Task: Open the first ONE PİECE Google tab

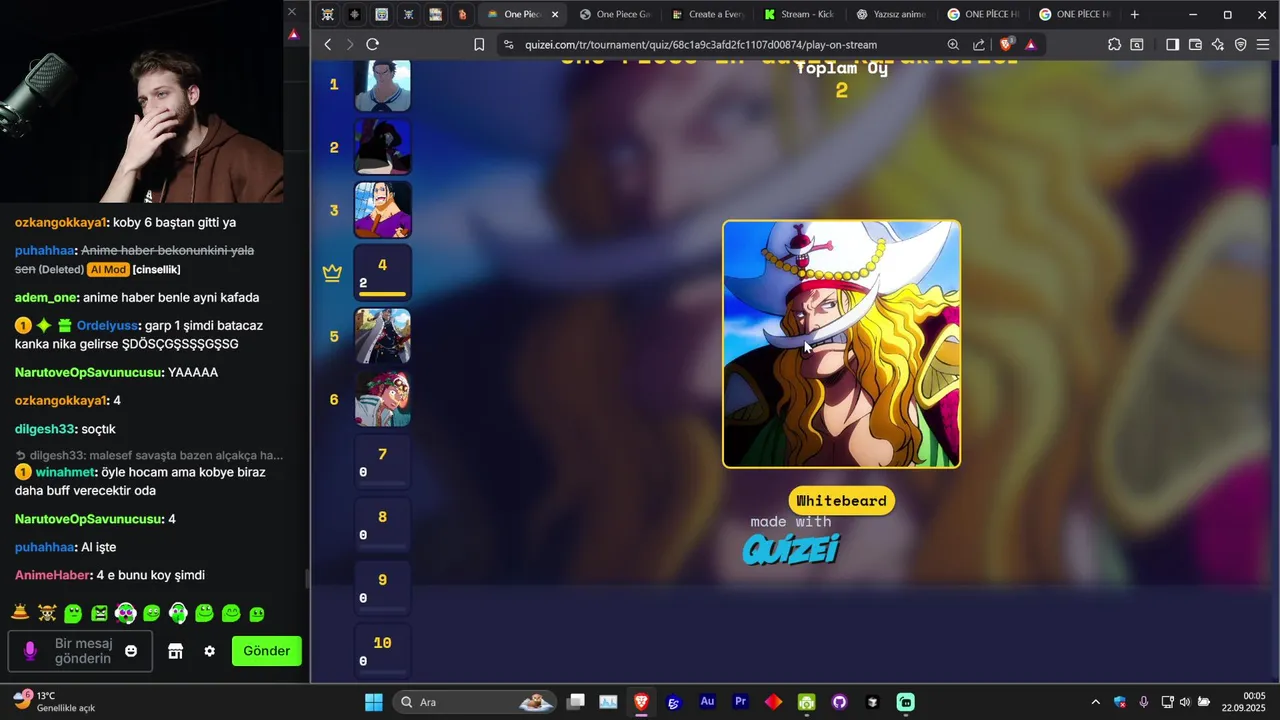Action: click(982, 14)
